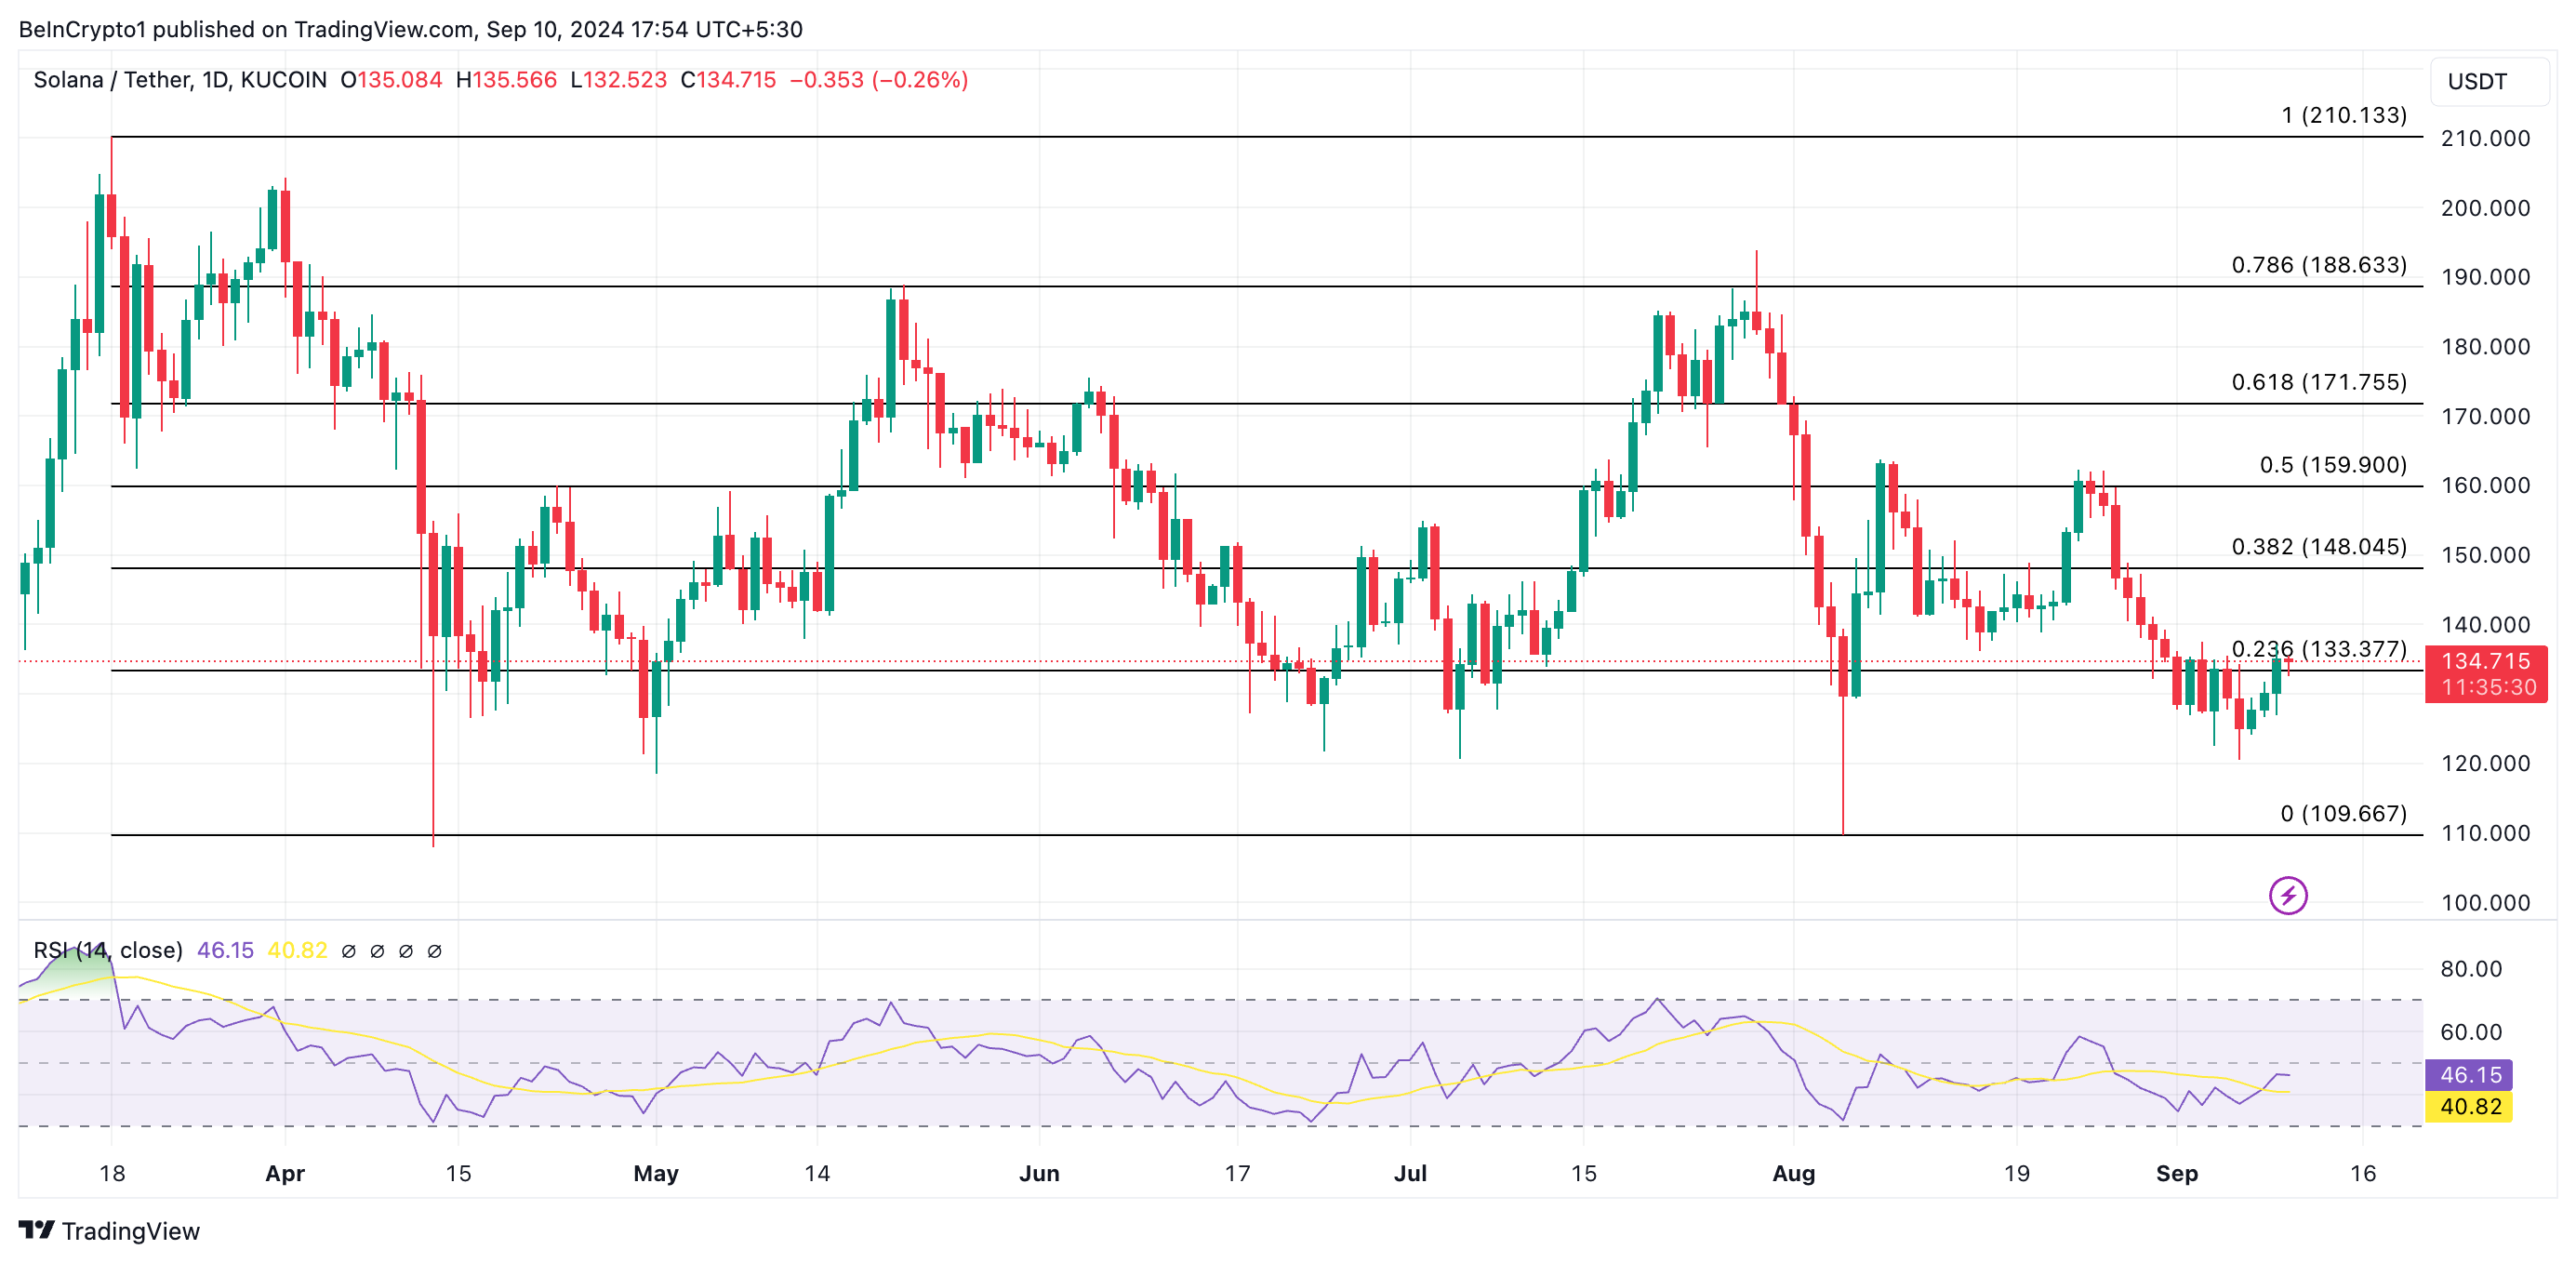Click the Jun label on time axis
The height and width of the screenshot is (1263, 2576).
coord(1039,1173)
